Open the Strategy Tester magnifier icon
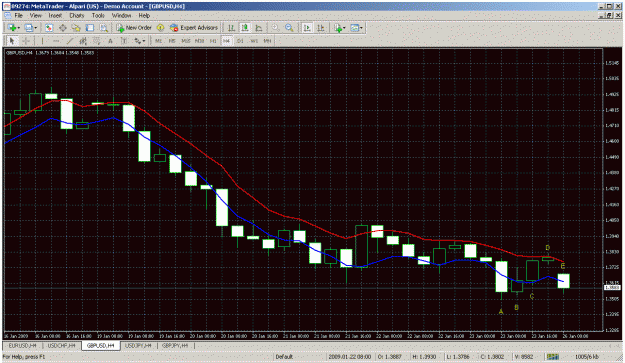Image resolution: width=625 pixels, height=363 pixels. pos(103,27)
